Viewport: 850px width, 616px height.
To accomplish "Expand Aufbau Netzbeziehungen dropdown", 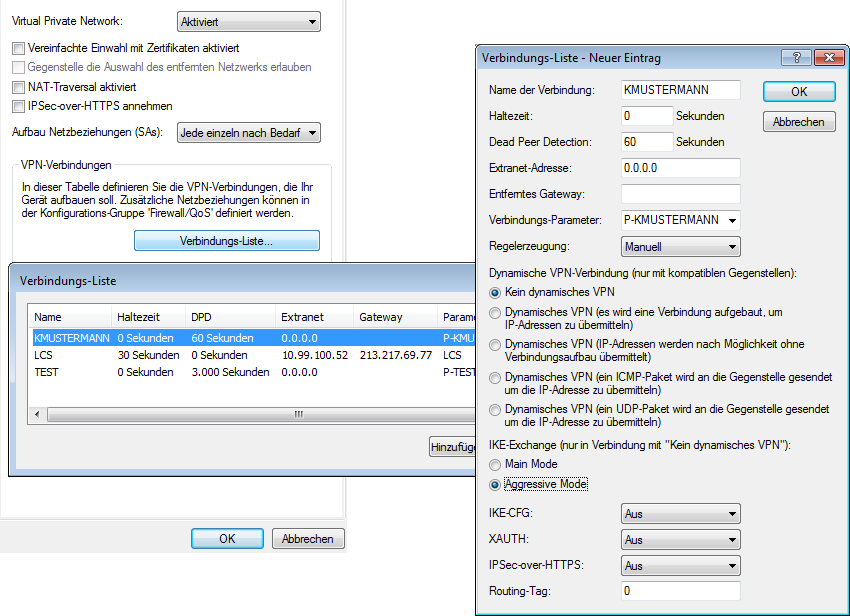I will [x=248, y=132].
